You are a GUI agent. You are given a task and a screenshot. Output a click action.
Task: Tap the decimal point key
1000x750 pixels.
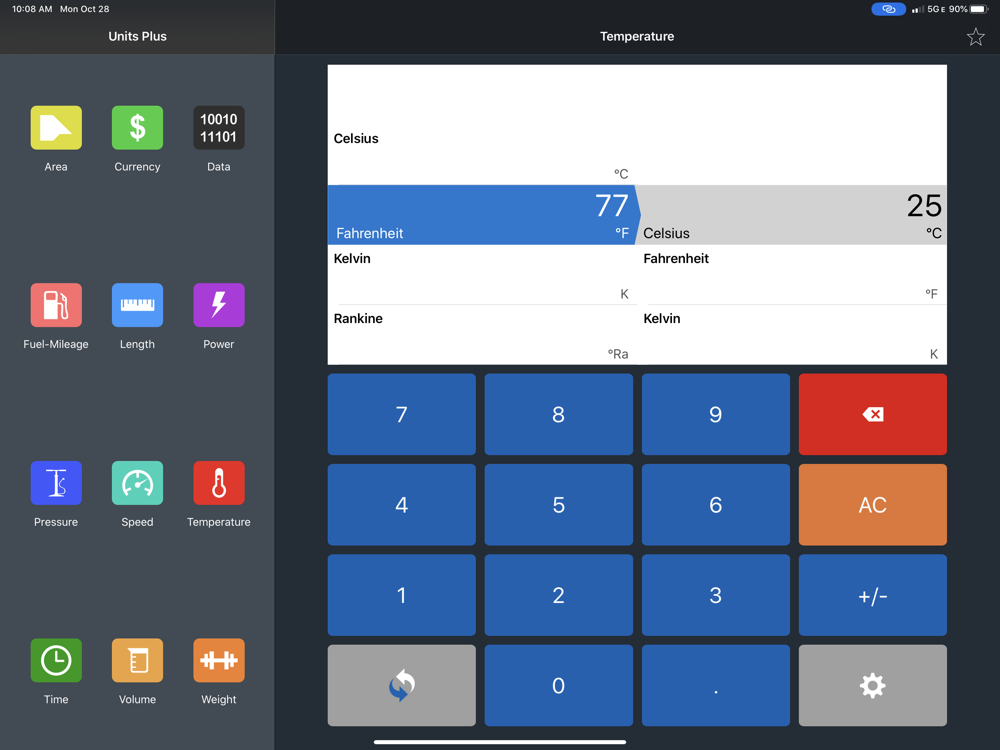coord(716,686)
